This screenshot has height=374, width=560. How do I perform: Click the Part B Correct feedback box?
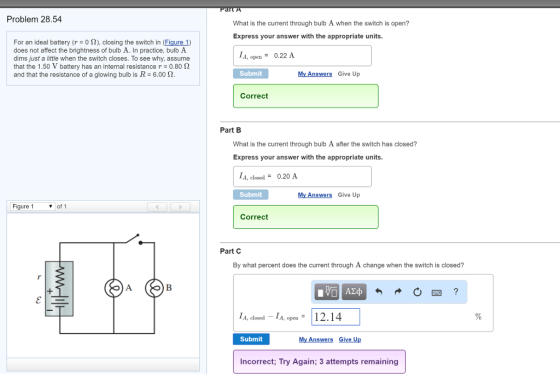[x=306, y=217]
